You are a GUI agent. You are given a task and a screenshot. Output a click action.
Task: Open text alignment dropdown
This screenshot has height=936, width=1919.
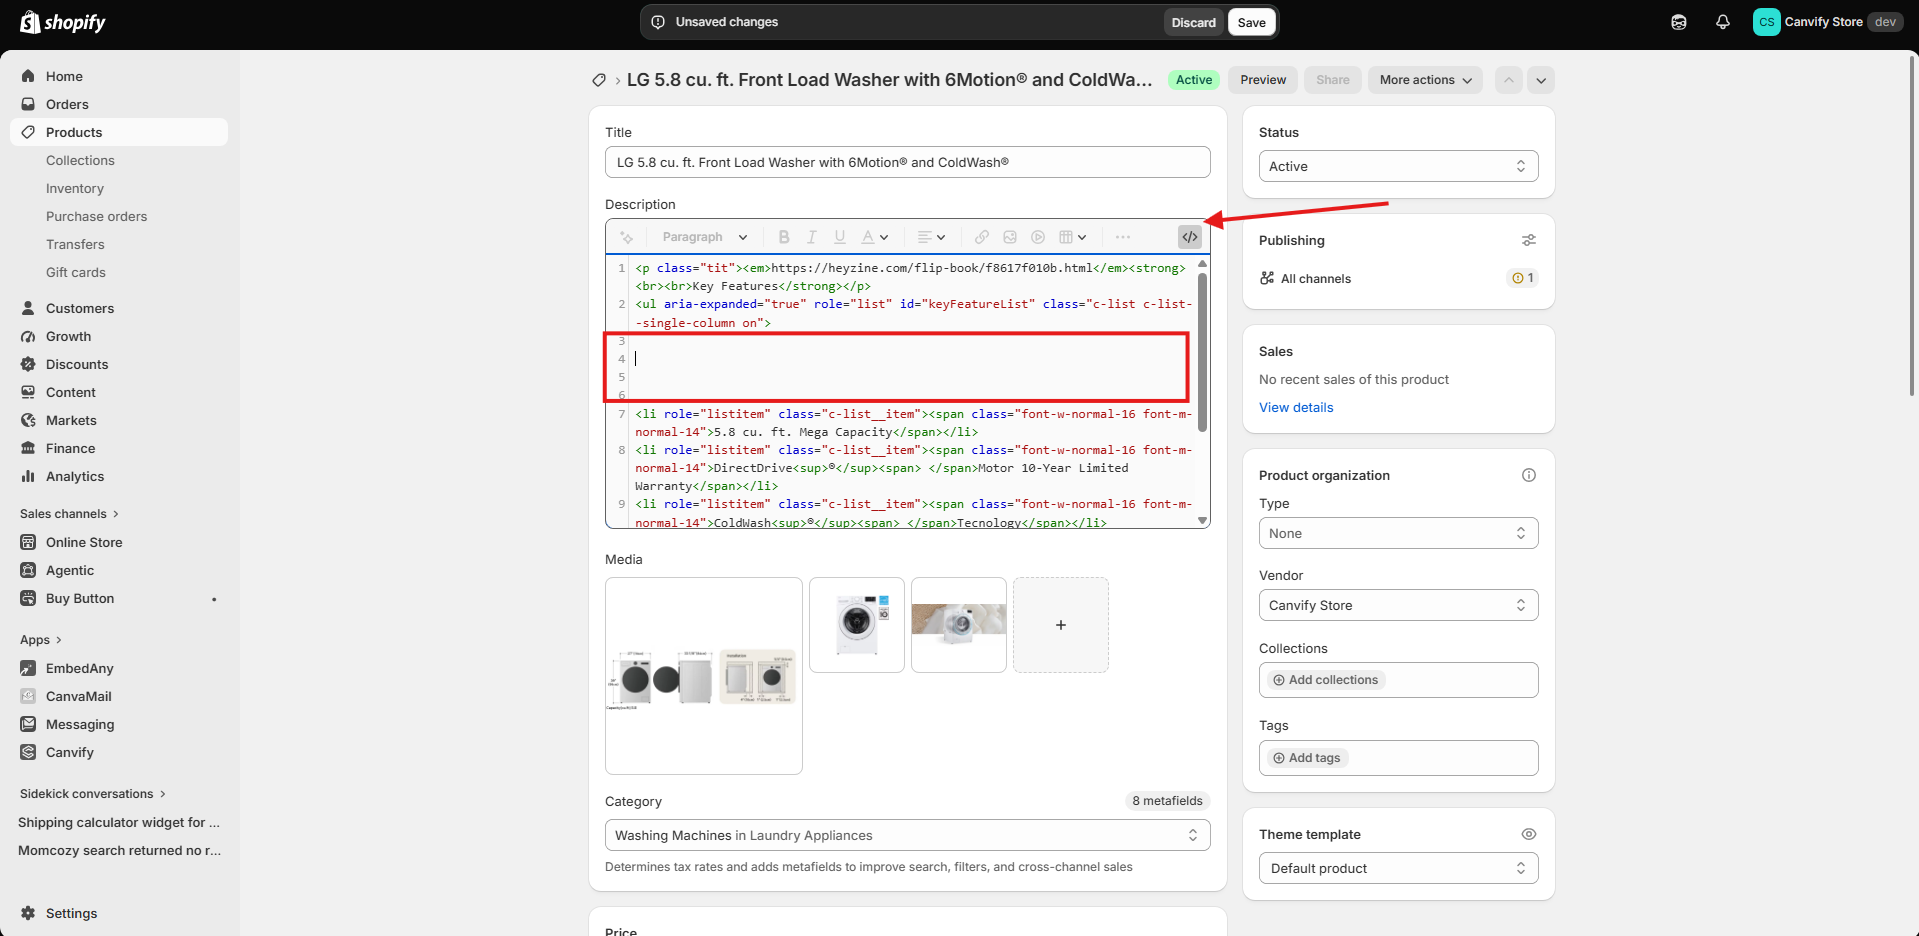(931, 237)
